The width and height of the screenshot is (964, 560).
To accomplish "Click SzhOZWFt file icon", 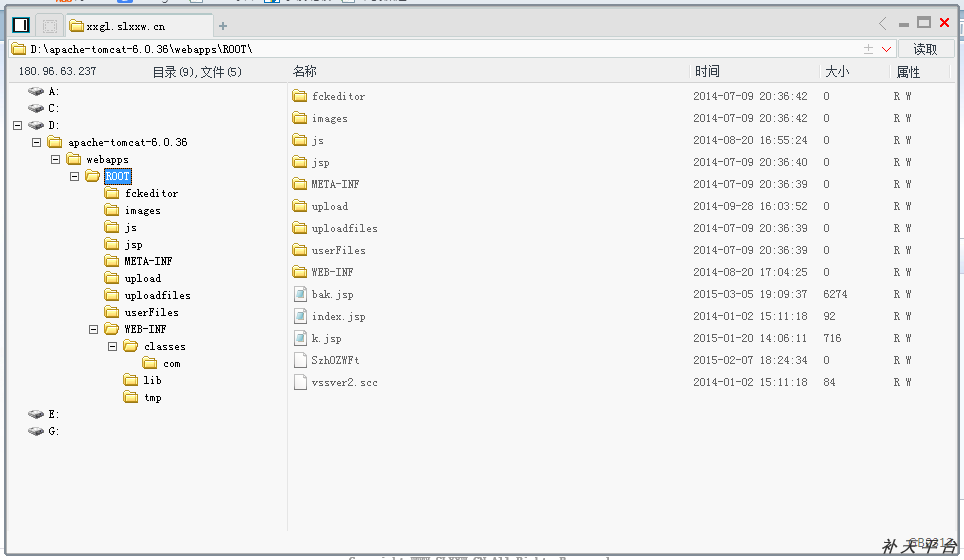I will click(300, 360).
